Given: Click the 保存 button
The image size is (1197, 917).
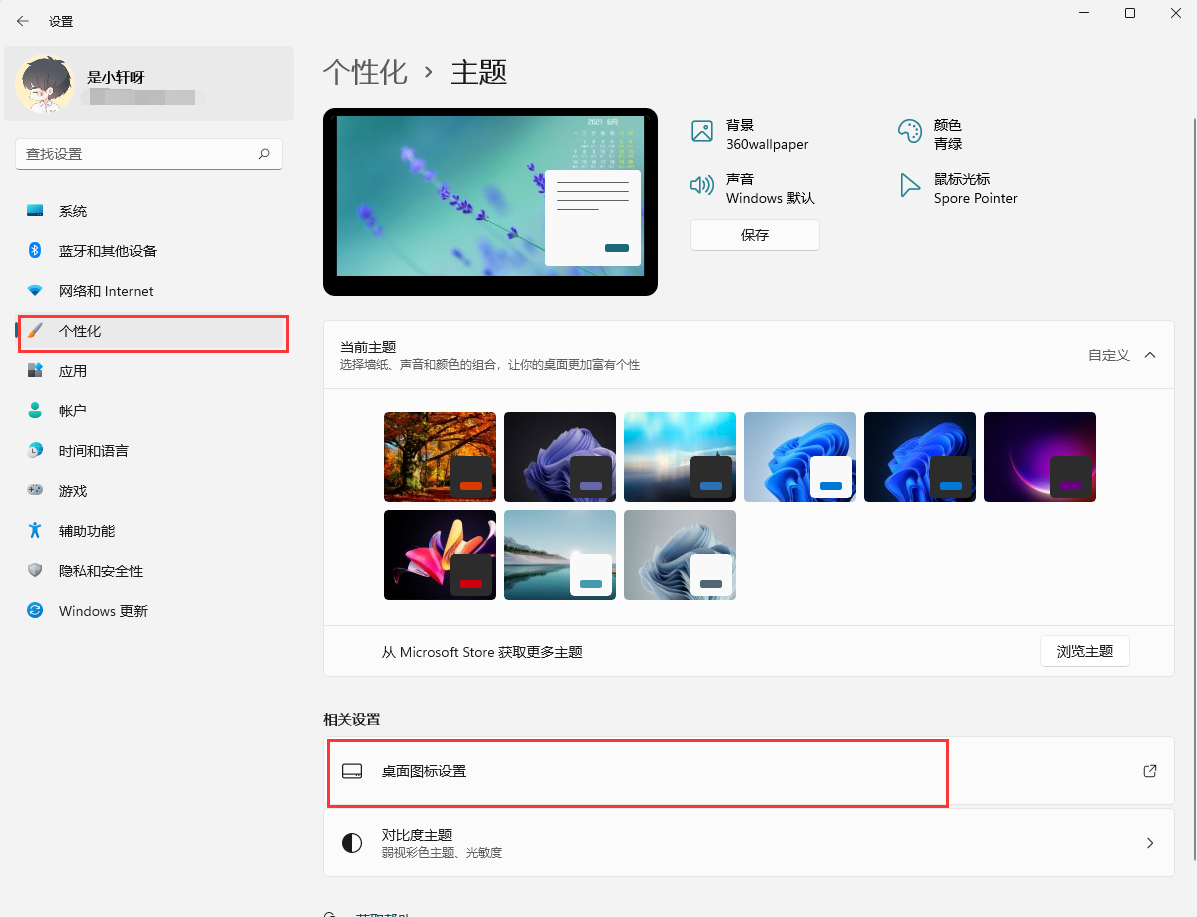Looking at the screenshot, I should click(755, 235).
